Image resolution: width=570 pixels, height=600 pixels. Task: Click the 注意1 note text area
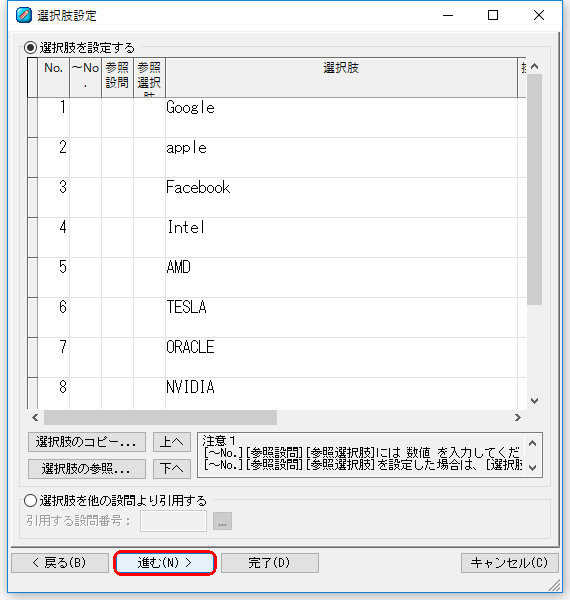click(362, 455)
